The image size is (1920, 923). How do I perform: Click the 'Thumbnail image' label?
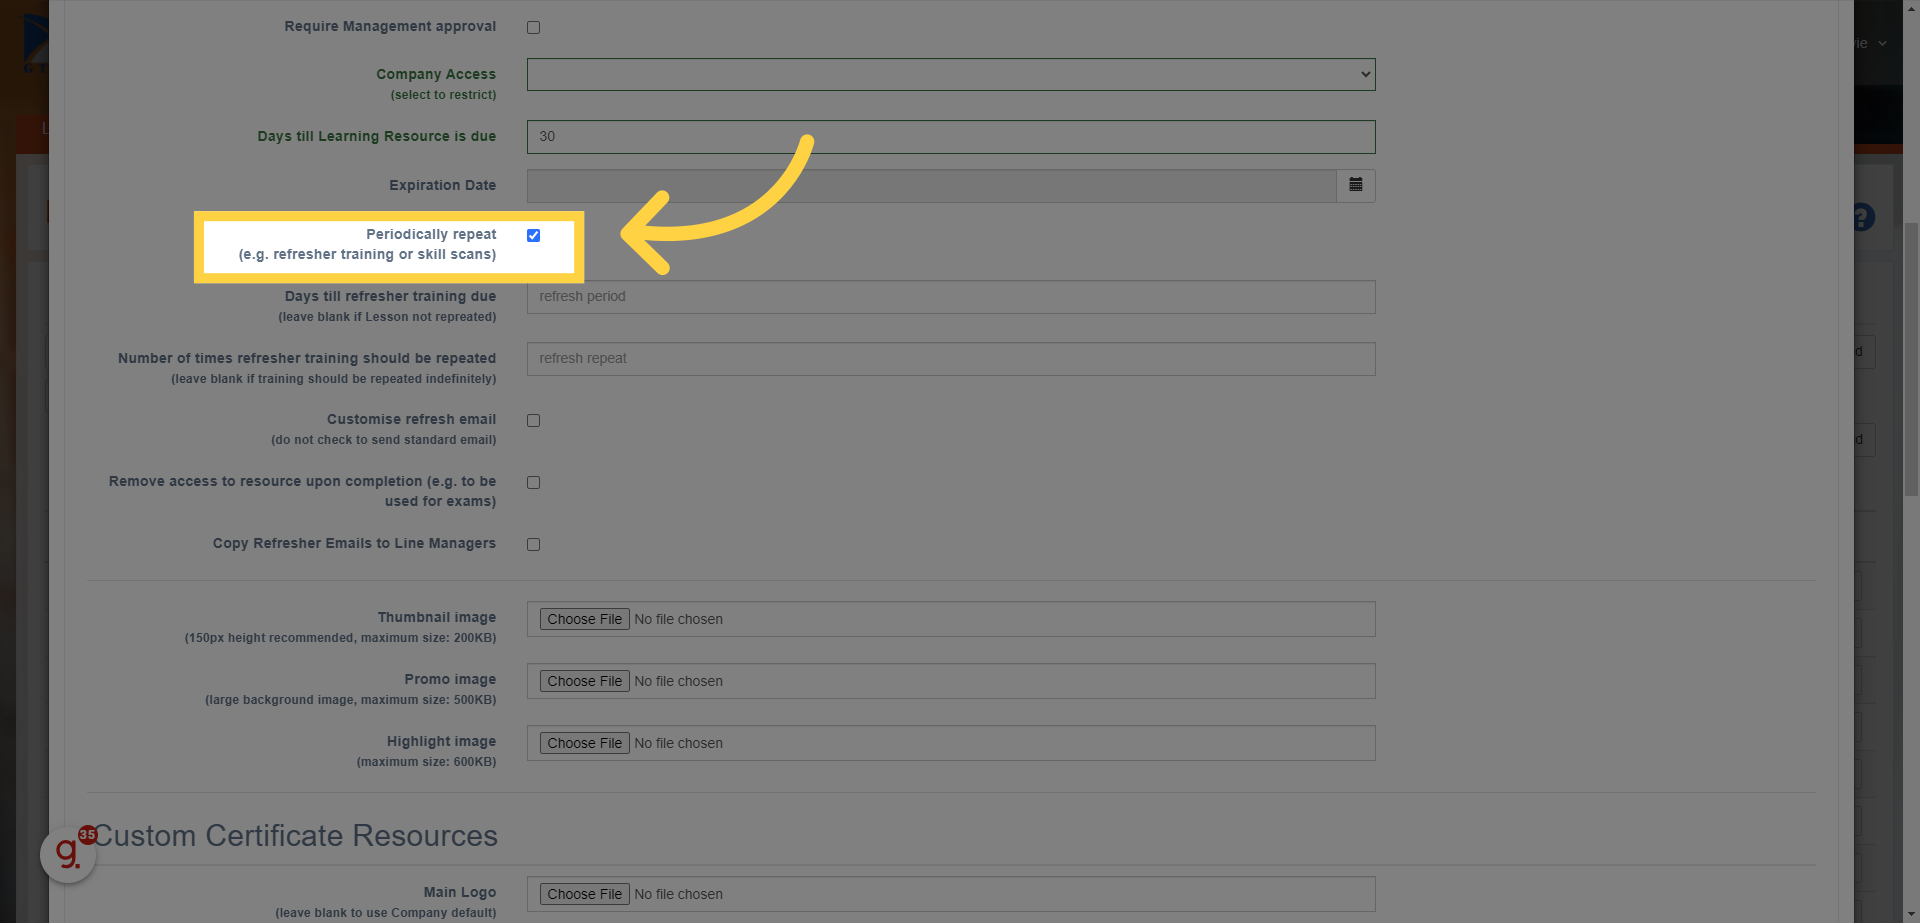437,617
